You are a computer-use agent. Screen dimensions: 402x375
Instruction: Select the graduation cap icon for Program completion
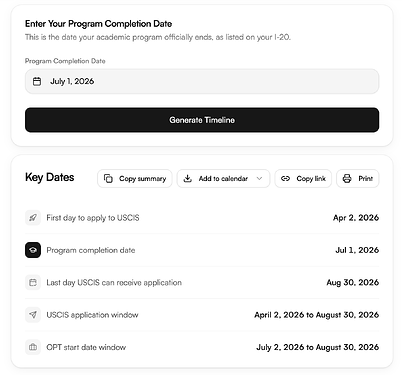coord(33,250)
